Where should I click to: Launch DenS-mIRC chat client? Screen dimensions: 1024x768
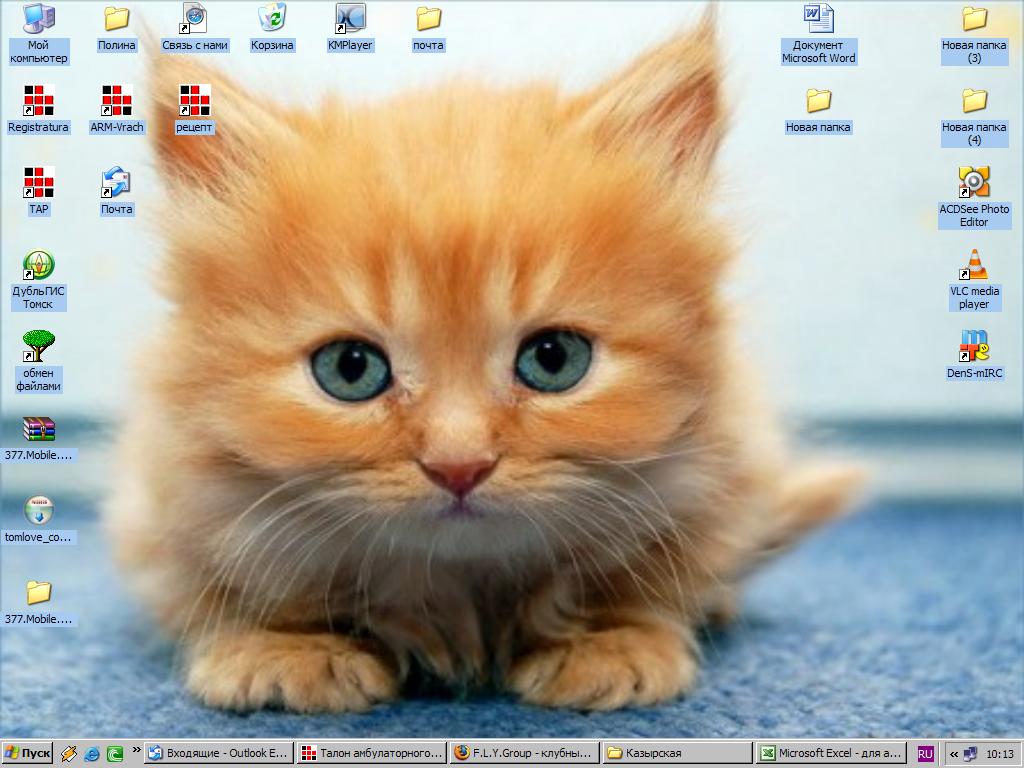click(x=974, y=356)
